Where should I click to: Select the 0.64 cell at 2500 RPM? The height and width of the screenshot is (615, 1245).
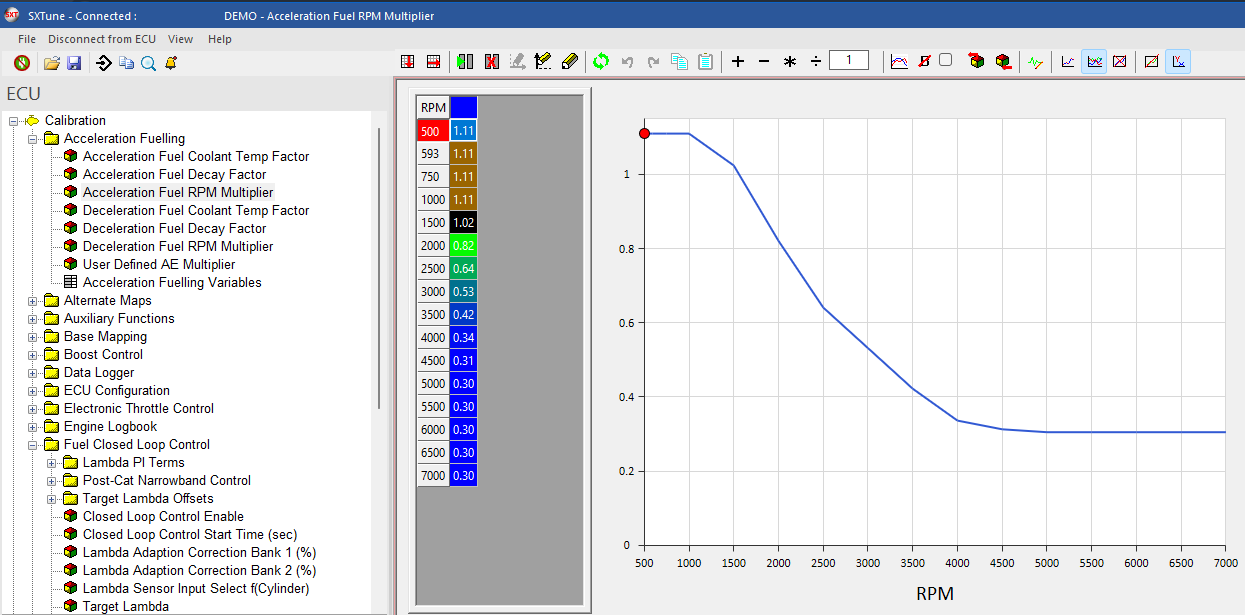pos(464,268)
